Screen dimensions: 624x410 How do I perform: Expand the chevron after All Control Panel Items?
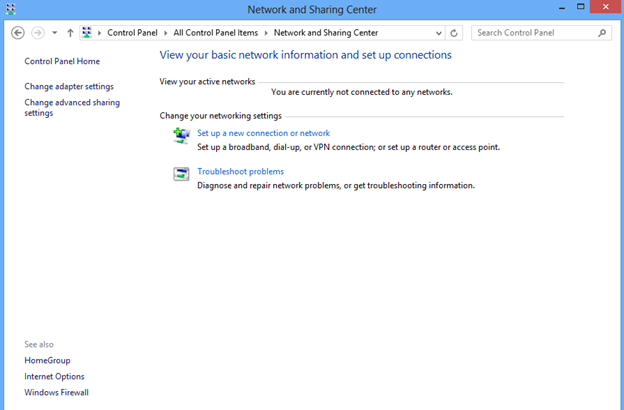pyautogui.click(x=266, y=33)
